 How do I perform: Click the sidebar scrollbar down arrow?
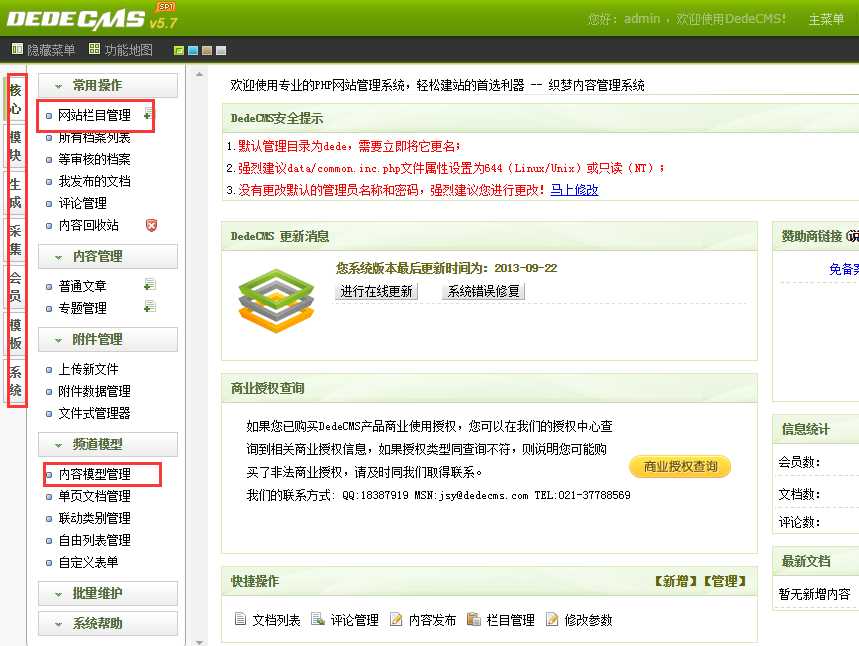(199, 642)
